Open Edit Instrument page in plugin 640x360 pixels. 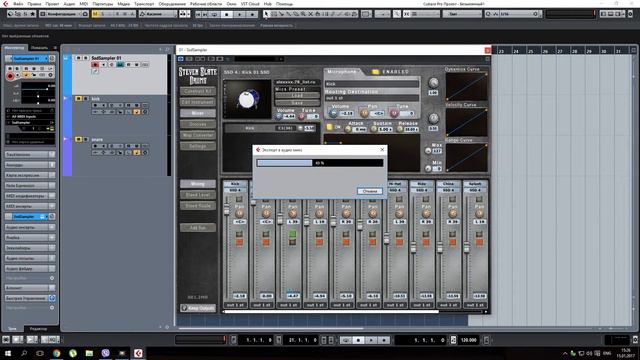click(x=198, y=102)
